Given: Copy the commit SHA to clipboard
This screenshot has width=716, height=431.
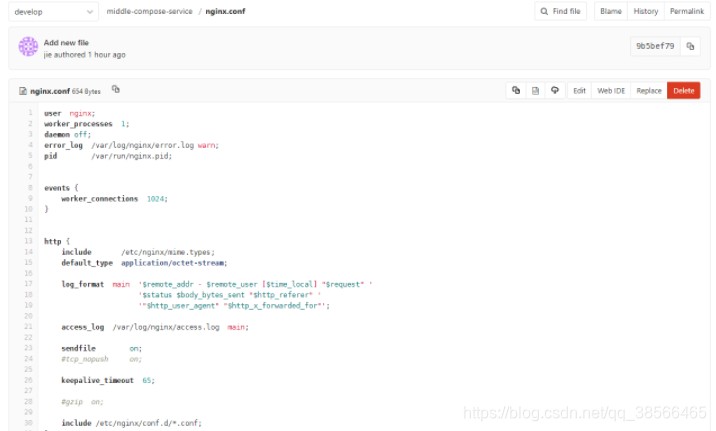Looking at the screenshot, I should (690, 46).
